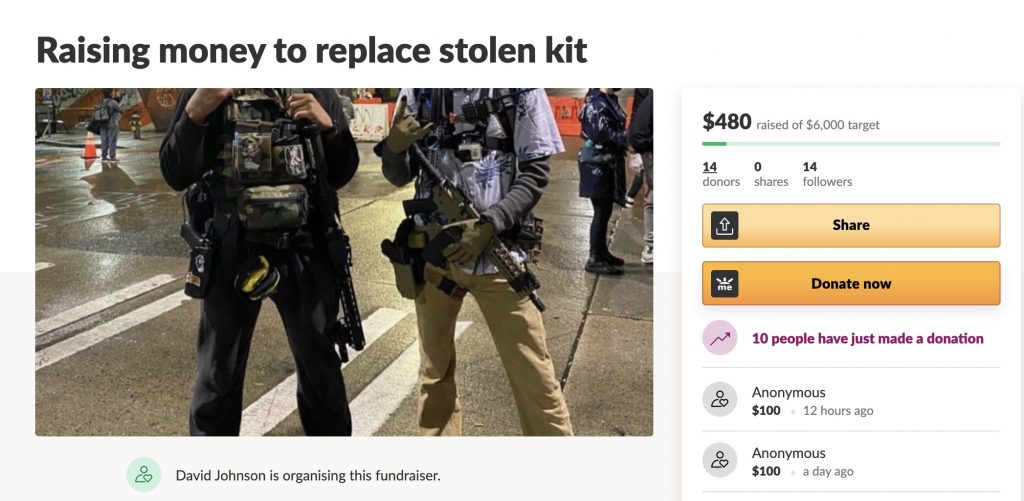Click '10 people have just made a donation'
The height and width of the screenshot is (501, 1024).
pyautogui.click(x=867, y=338)
